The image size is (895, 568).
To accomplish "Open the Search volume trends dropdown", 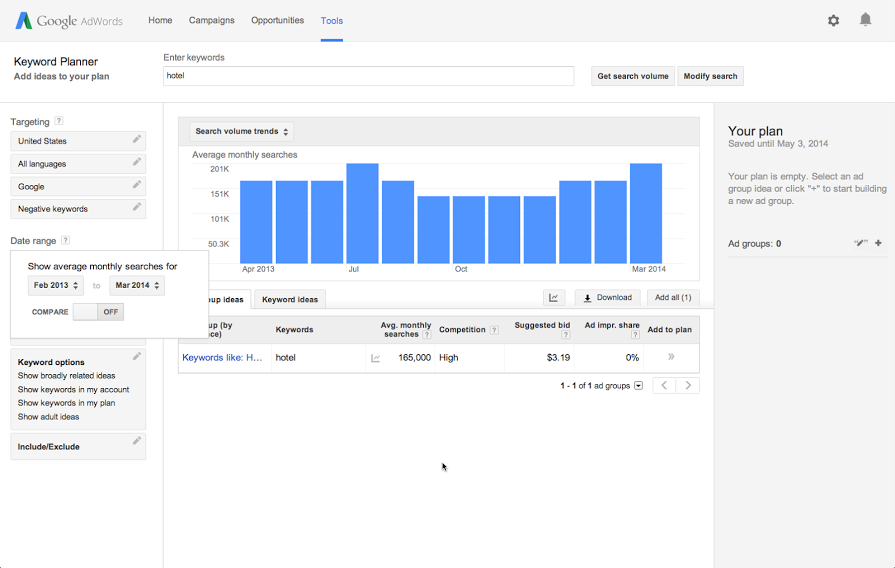I will (242, 131).
